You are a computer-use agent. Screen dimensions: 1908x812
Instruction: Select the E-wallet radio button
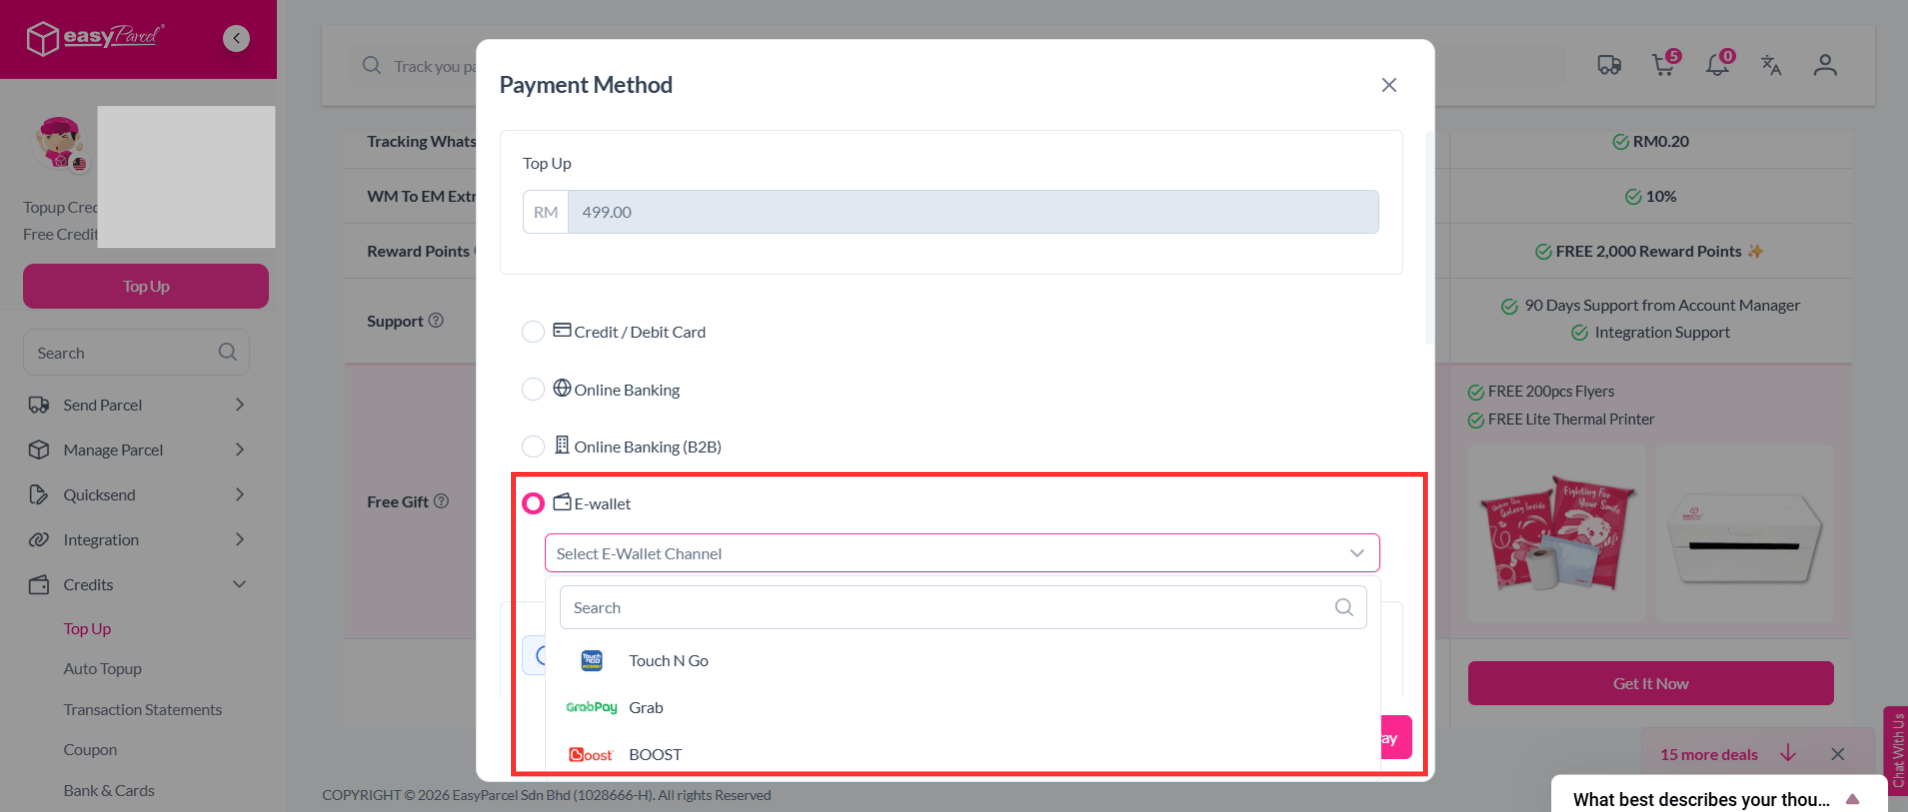(x=533, y=503)
